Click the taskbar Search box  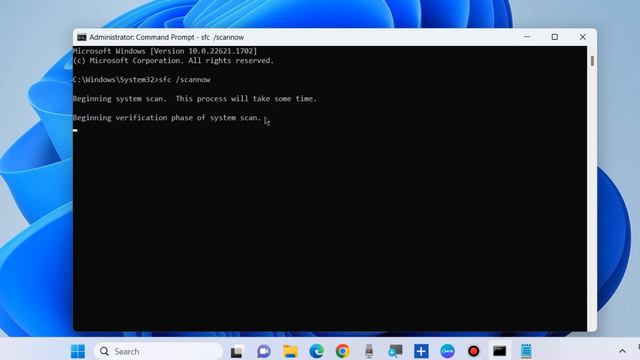pyautogui.click(x=158, y=351)
